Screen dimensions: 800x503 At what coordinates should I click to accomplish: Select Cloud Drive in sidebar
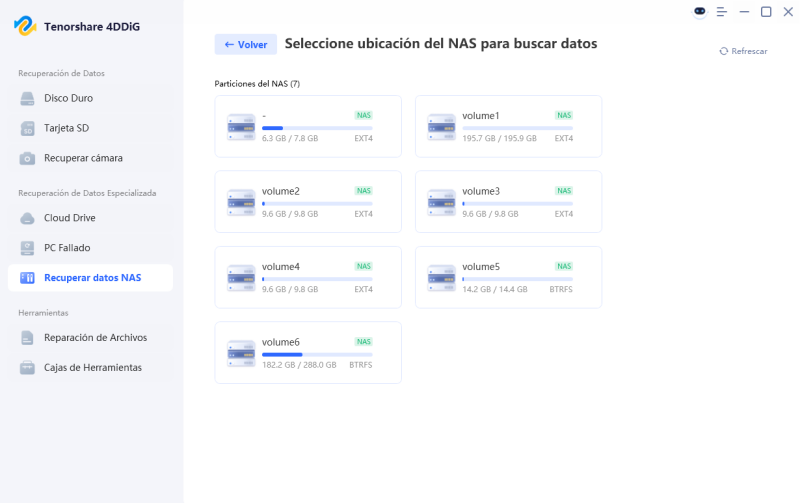(90, 218)
